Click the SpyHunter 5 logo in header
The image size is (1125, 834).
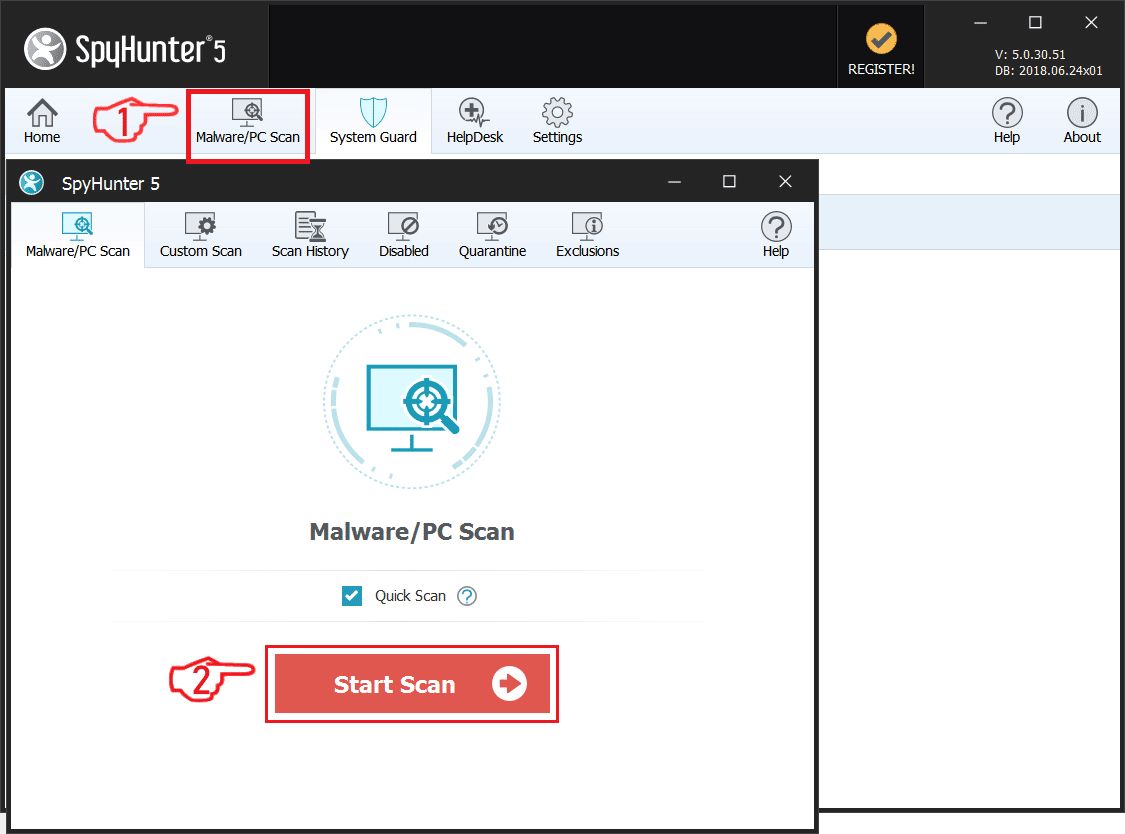click(x=126, y=49)
